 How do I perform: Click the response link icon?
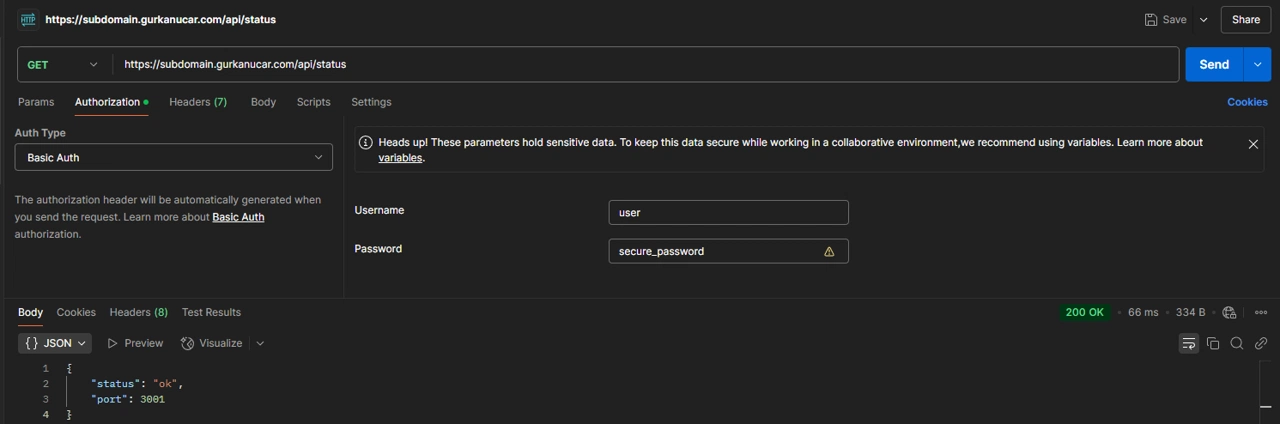[1261, 343]
